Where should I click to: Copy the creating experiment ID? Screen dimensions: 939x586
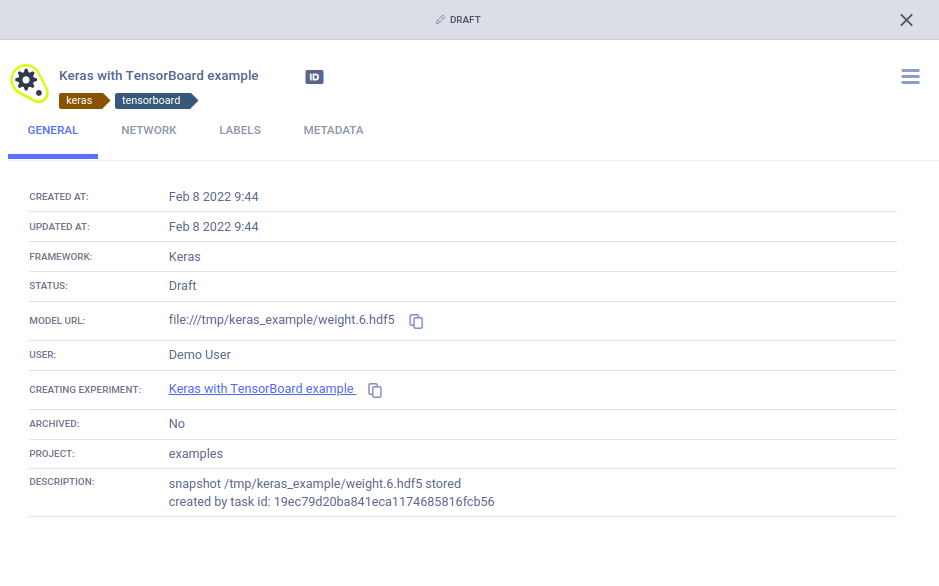tap(375, 390)
